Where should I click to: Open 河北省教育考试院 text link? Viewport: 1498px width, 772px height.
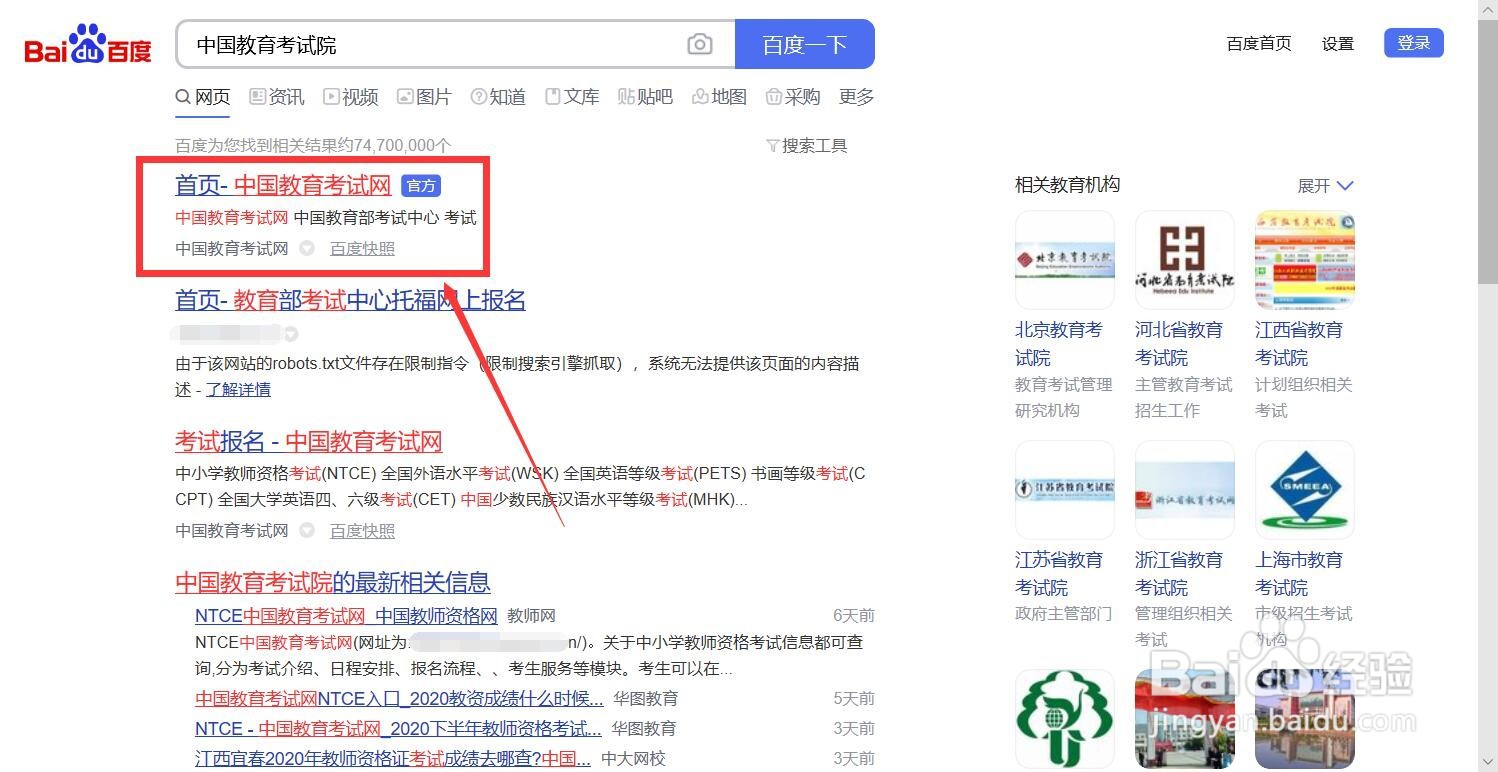point(1179,344)
